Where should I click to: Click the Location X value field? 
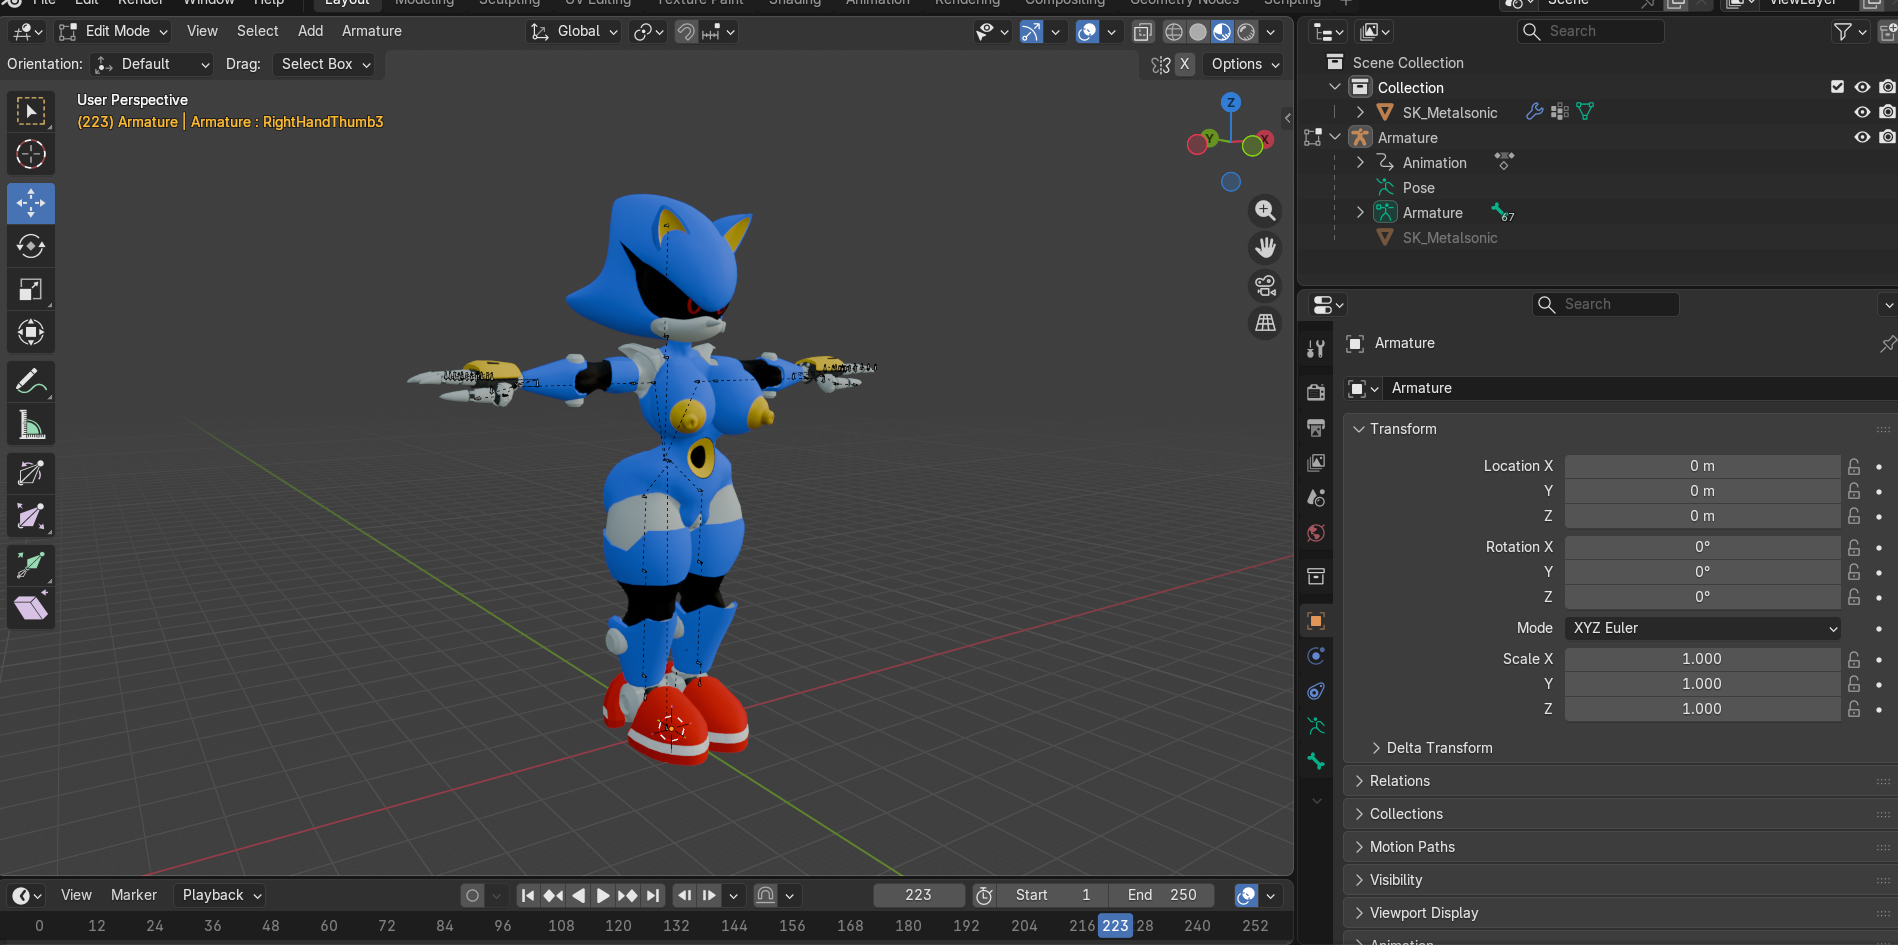coord(1702,466)
